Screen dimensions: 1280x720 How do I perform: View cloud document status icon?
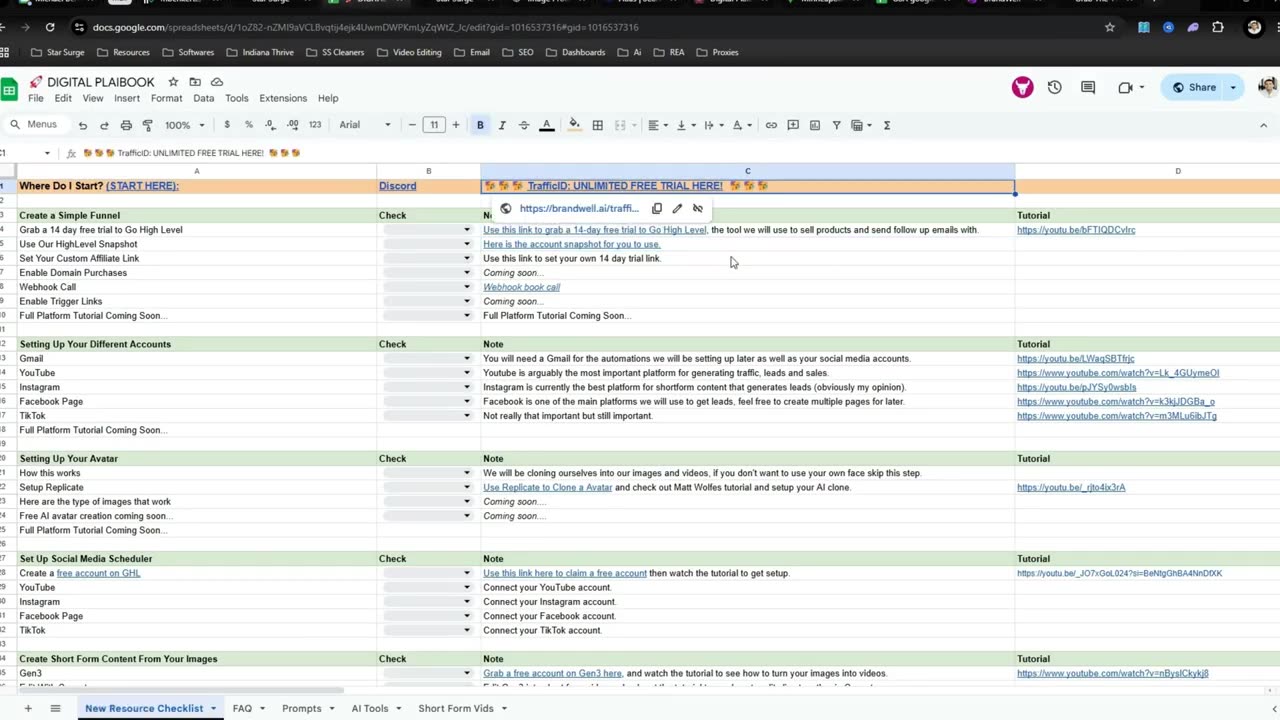[x=217, y=82]
